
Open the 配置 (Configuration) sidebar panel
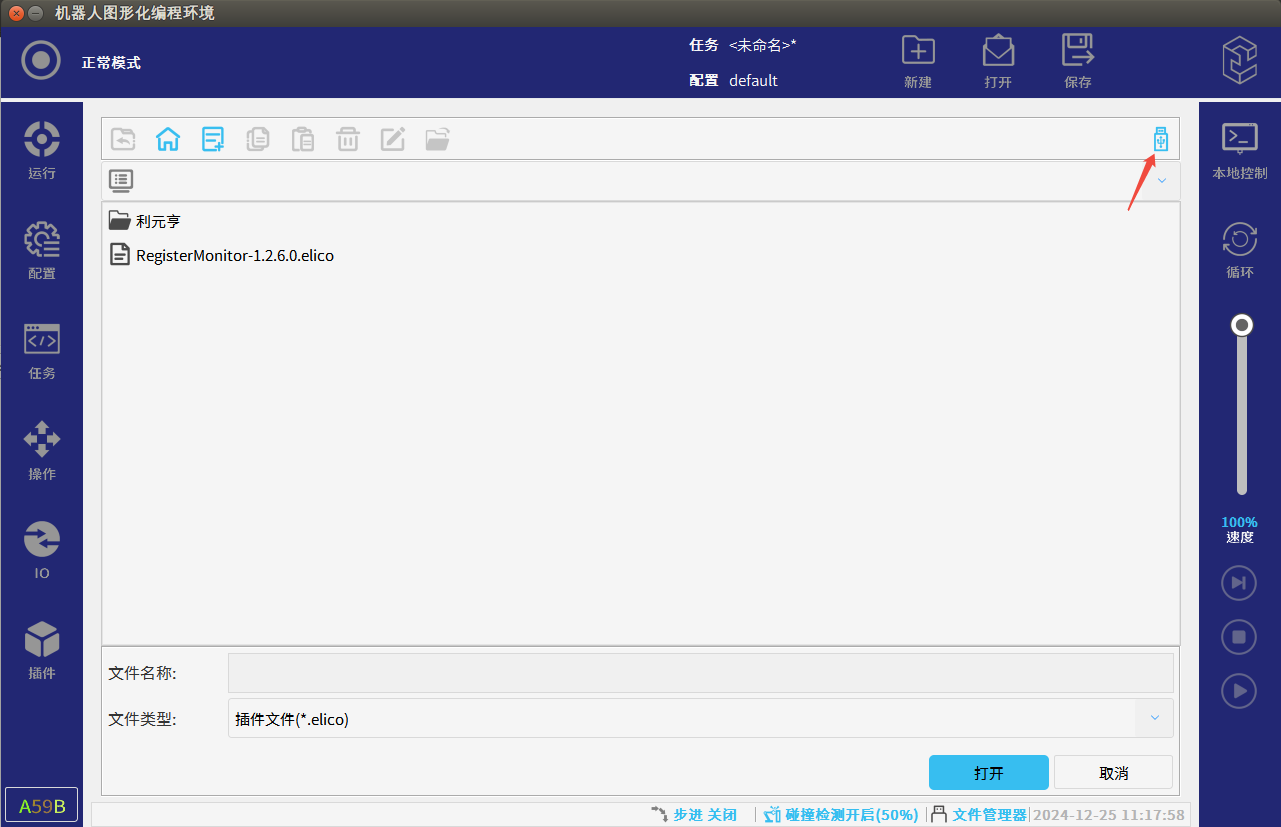42,250
